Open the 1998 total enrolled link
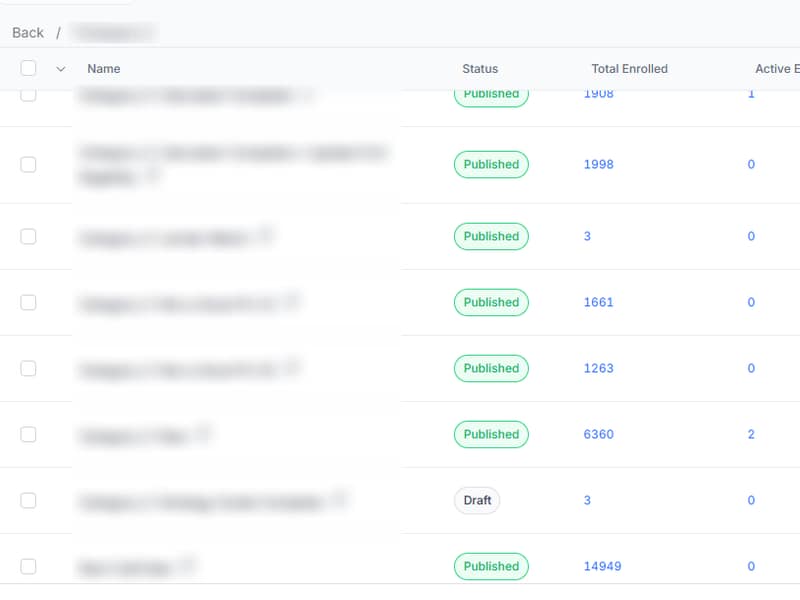 click(598, 164)
